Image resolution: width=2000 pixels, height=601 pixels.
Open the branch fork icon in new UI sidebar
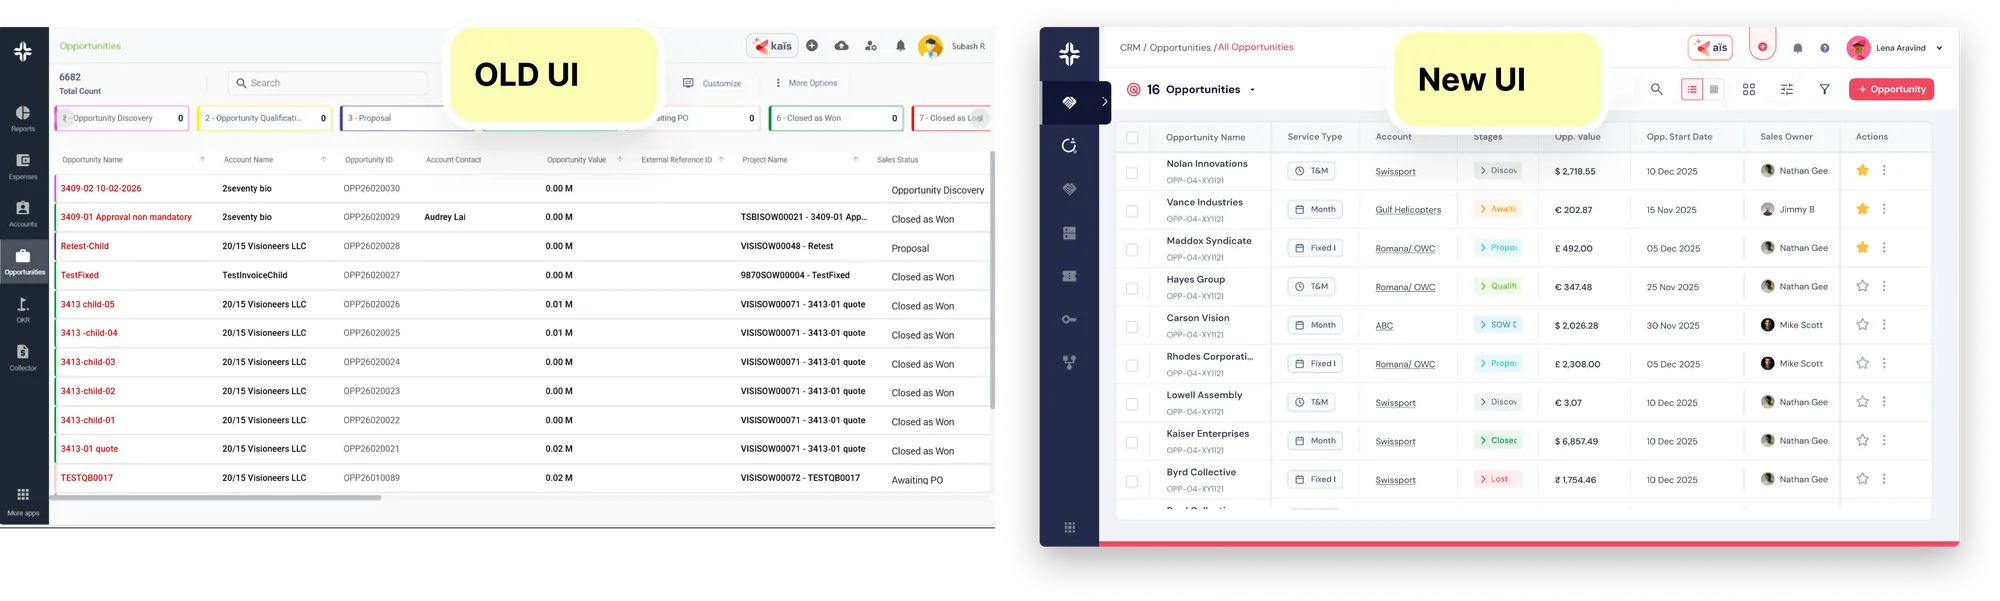[1069, 362]
